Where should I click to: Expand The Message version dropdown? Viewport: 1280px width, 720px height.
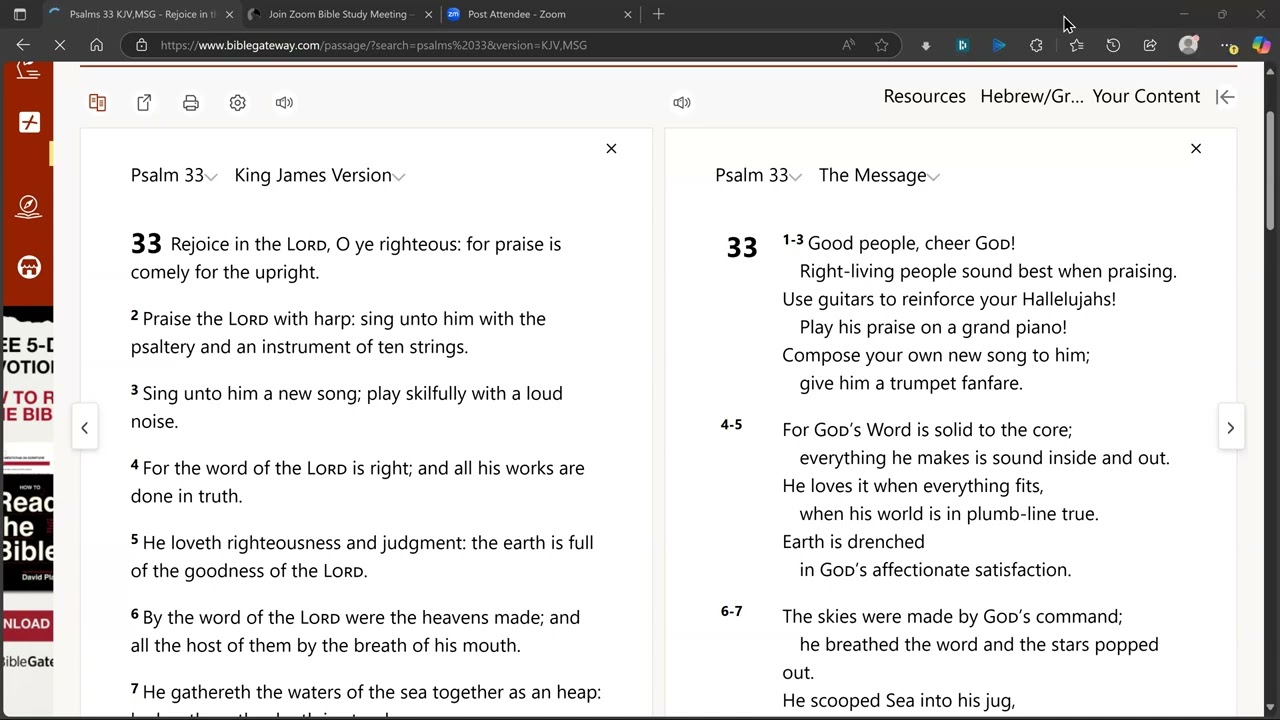pos(880,176)
